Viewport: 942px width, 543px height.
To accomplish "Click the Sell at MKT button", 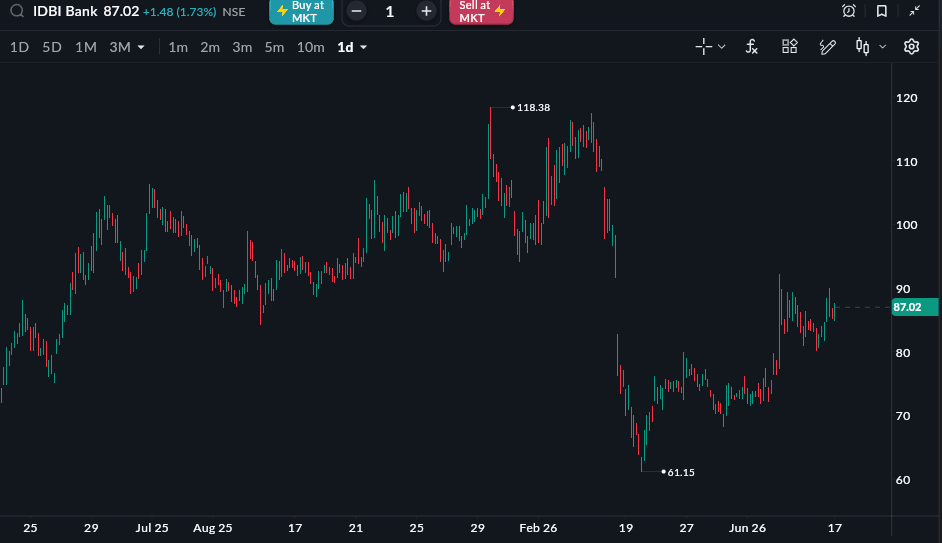I will [481, 11].
